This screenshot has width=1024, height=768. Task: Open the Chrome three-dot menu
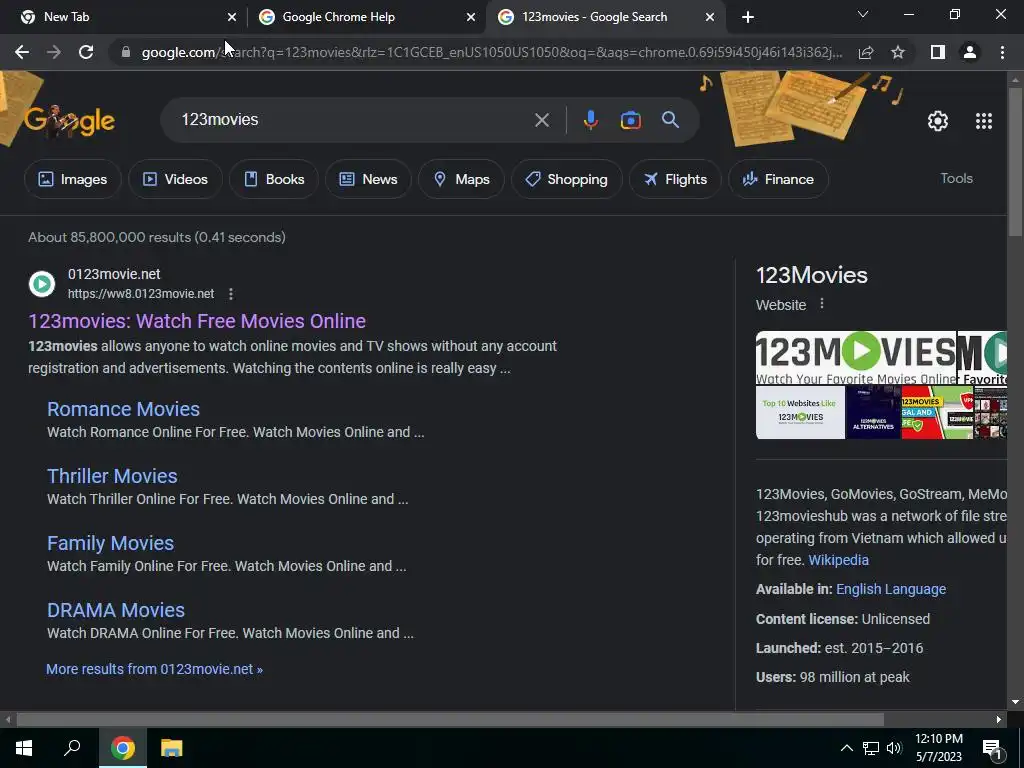pyautogui.click(x=1002, y=52)
